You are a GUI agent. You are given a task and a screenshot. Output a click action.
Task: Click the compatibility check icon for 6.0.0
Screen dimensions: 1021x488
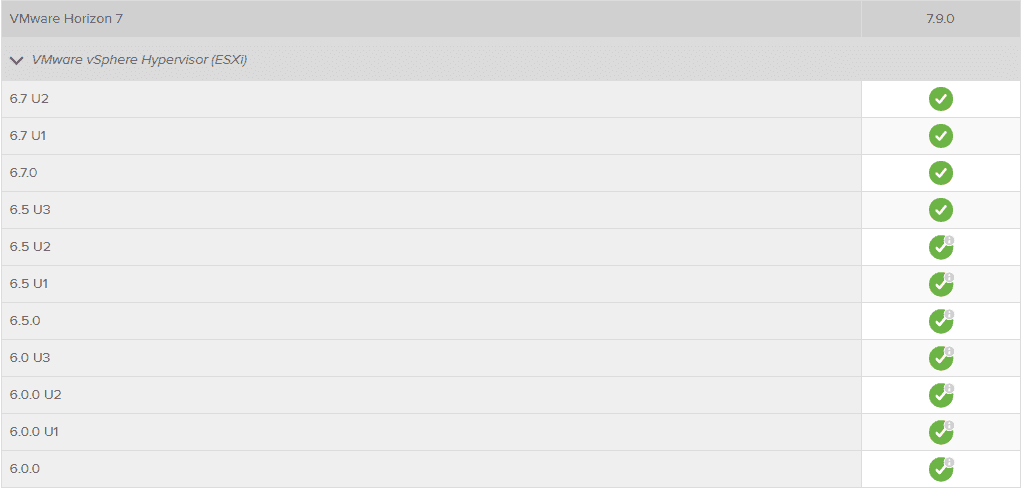(939, 470)
